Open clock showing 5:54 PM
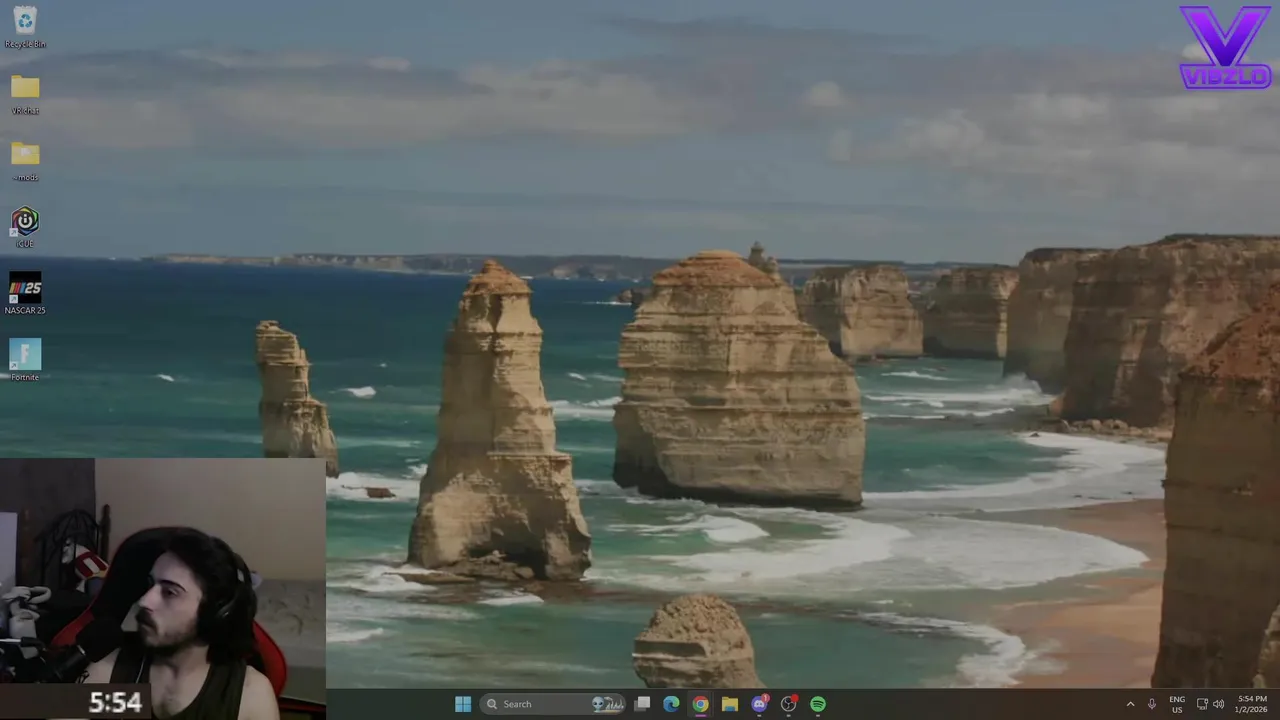The image size is (1280, 720). tap(1252, 704)
